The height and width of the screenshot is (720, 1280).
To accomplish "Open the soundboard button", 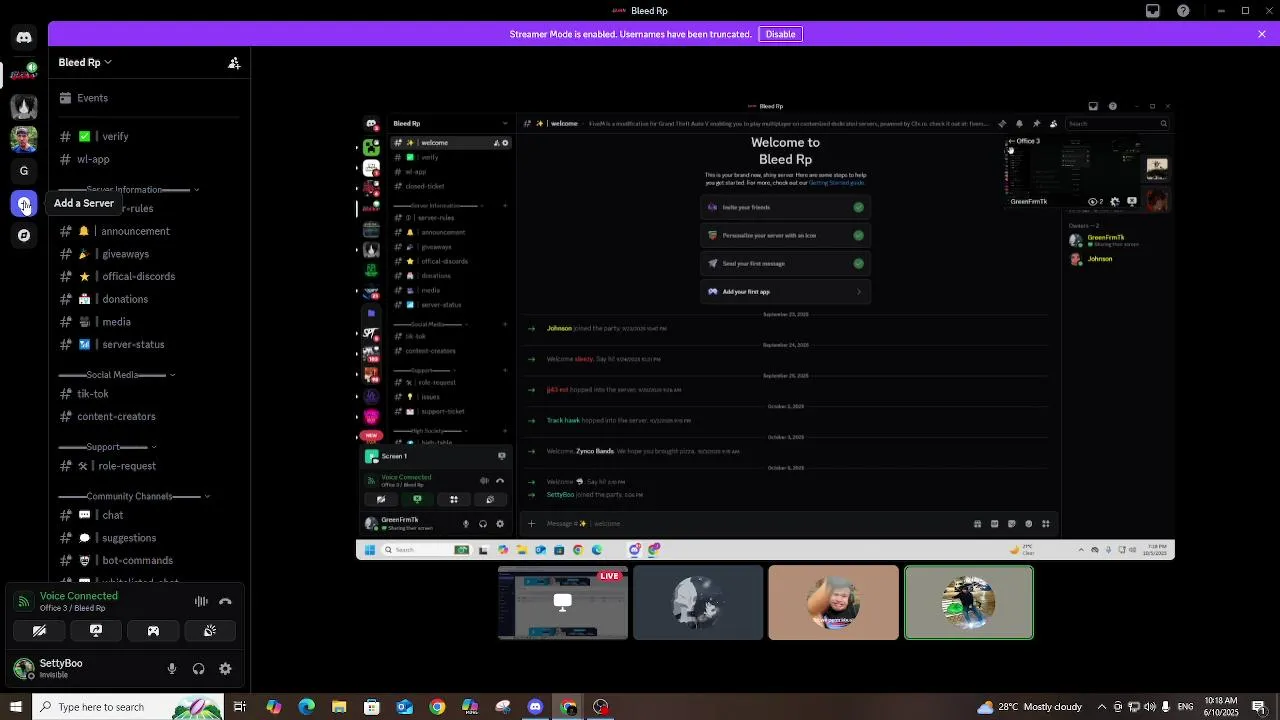I will 210,631.
